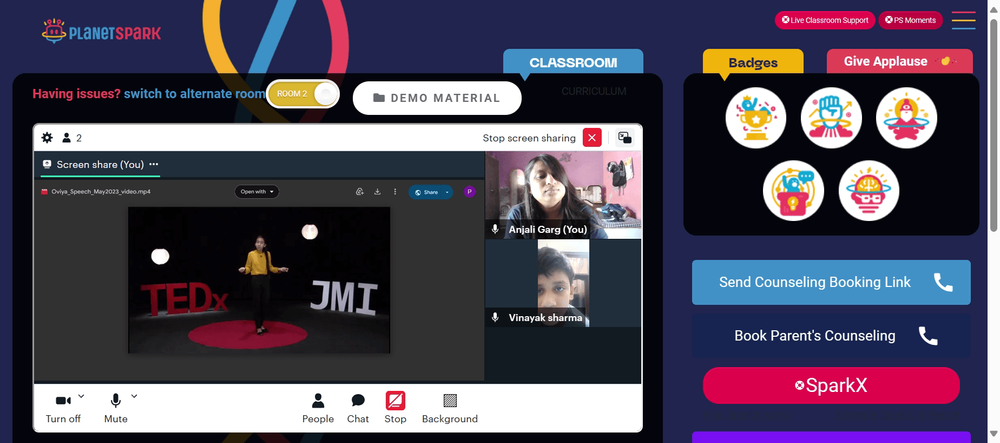Click Vinayak sharma video tile

563,283
